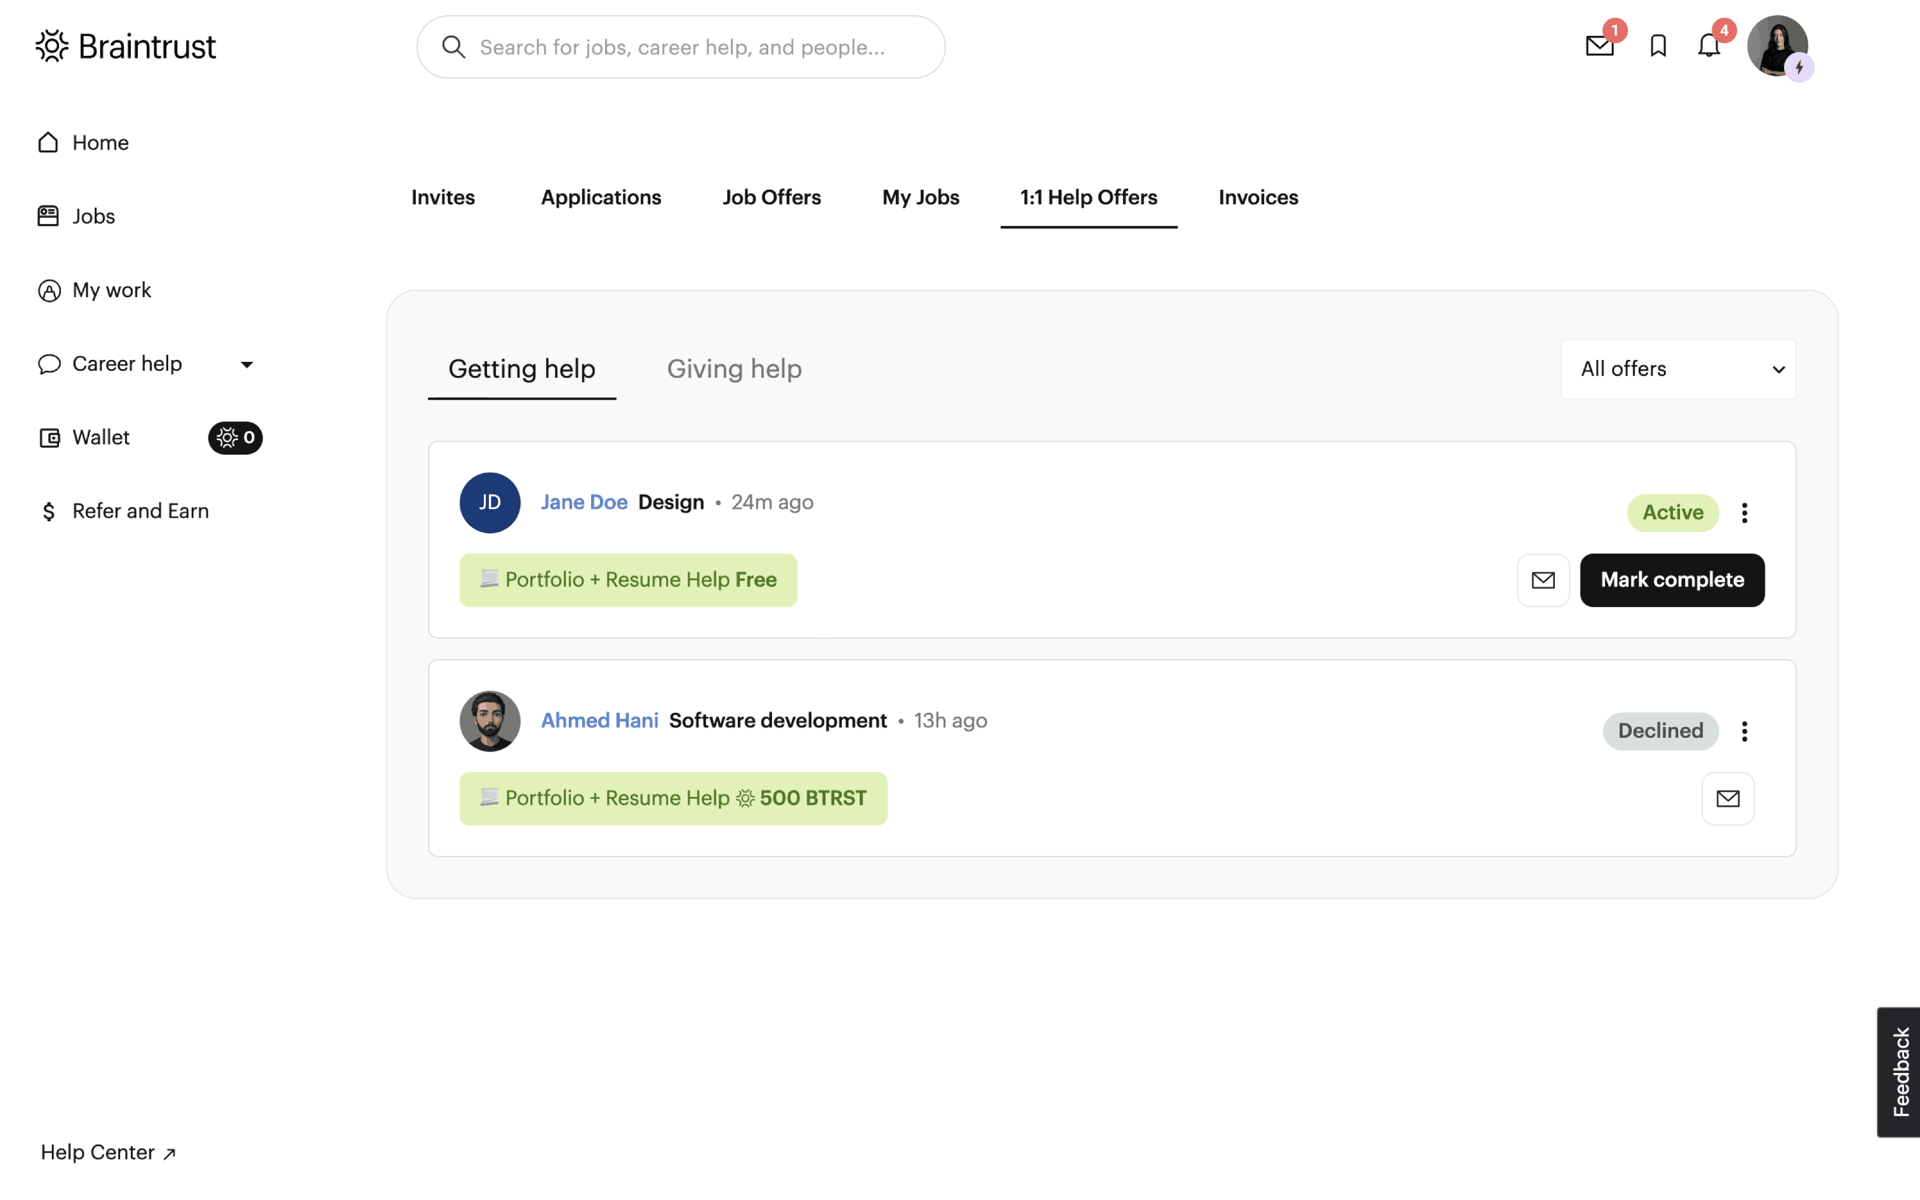Click the Career help chat bubble icon
The image size is (1920, 1200).
pyautogui.click(x=49, y=364)
